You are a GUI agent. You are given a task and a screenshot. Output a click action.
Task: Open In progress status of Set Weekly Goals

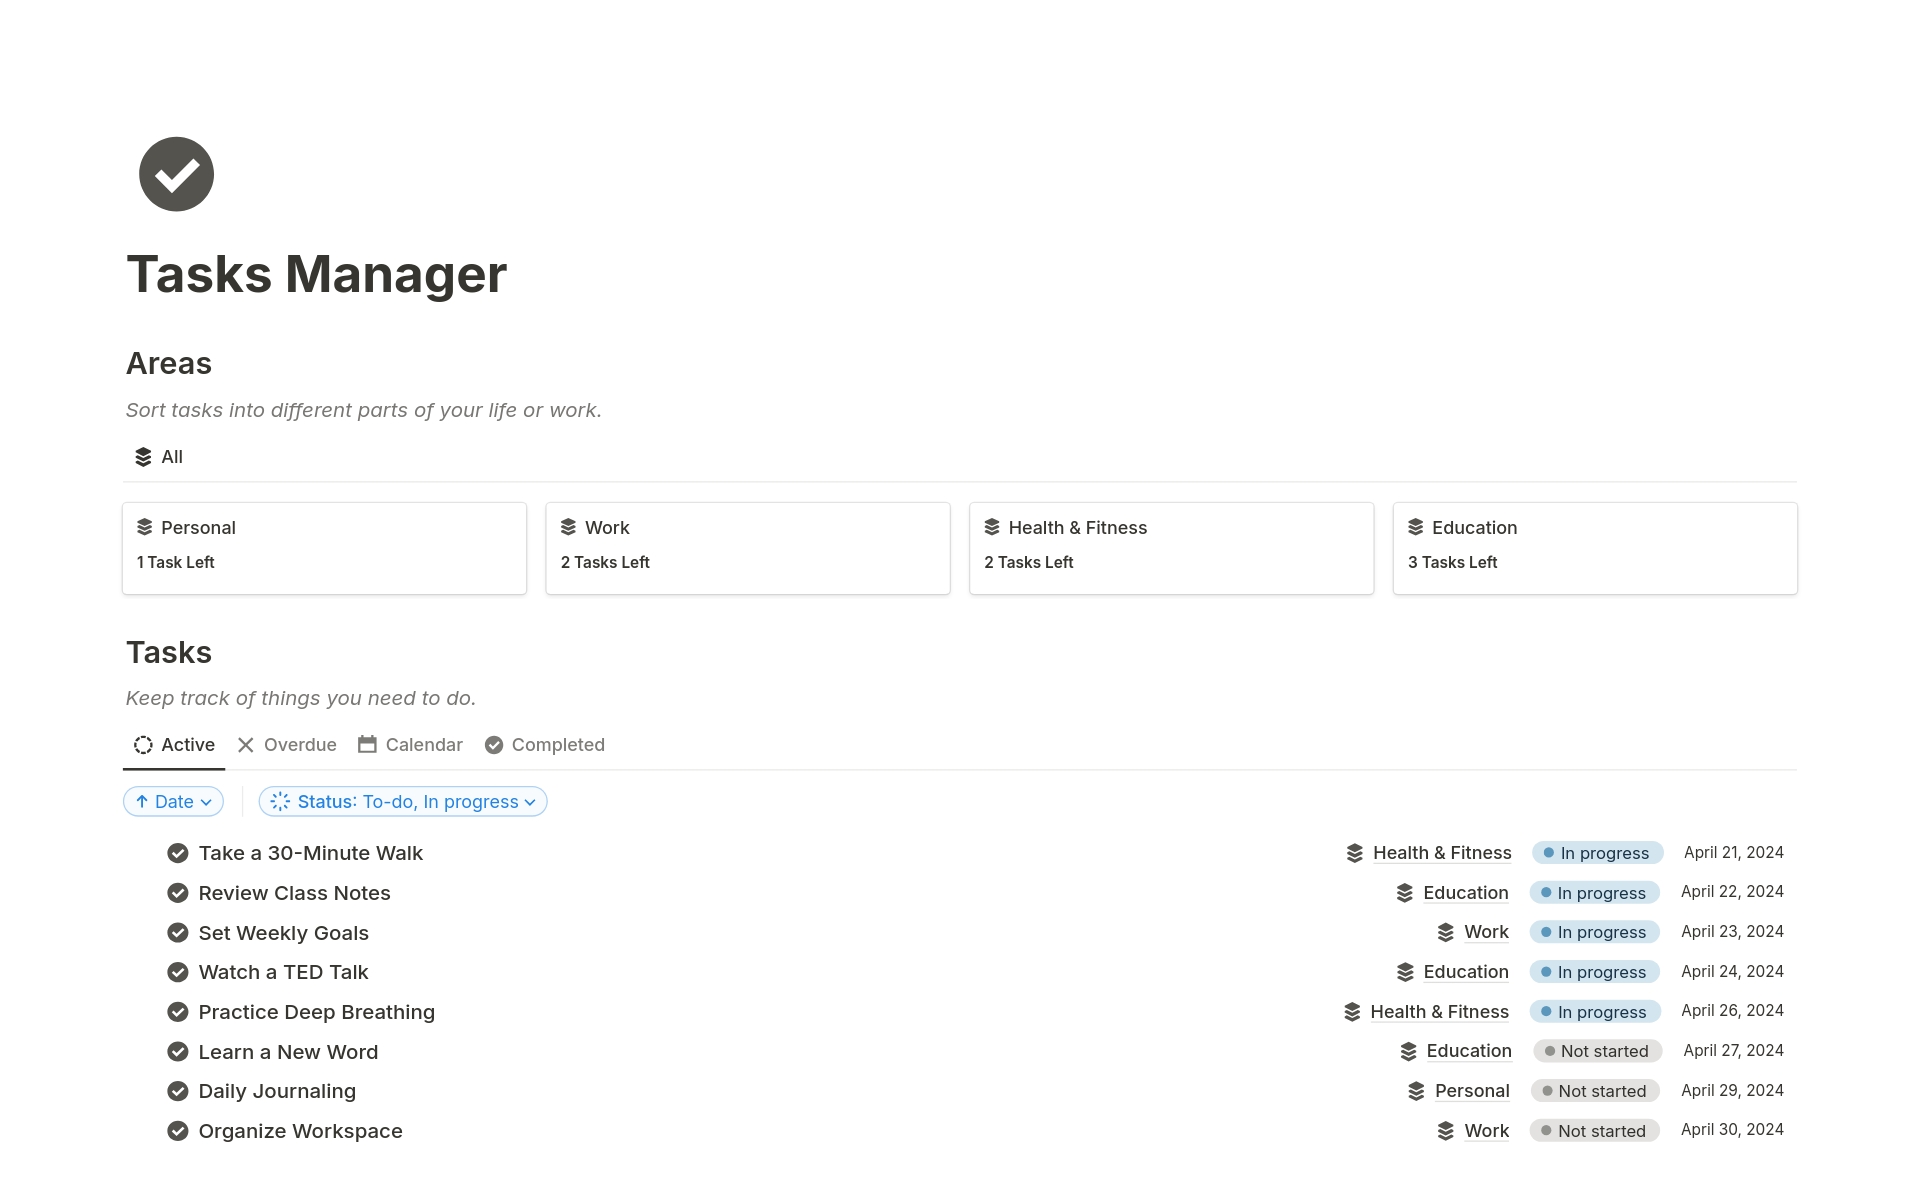[x=1595, y=932]
